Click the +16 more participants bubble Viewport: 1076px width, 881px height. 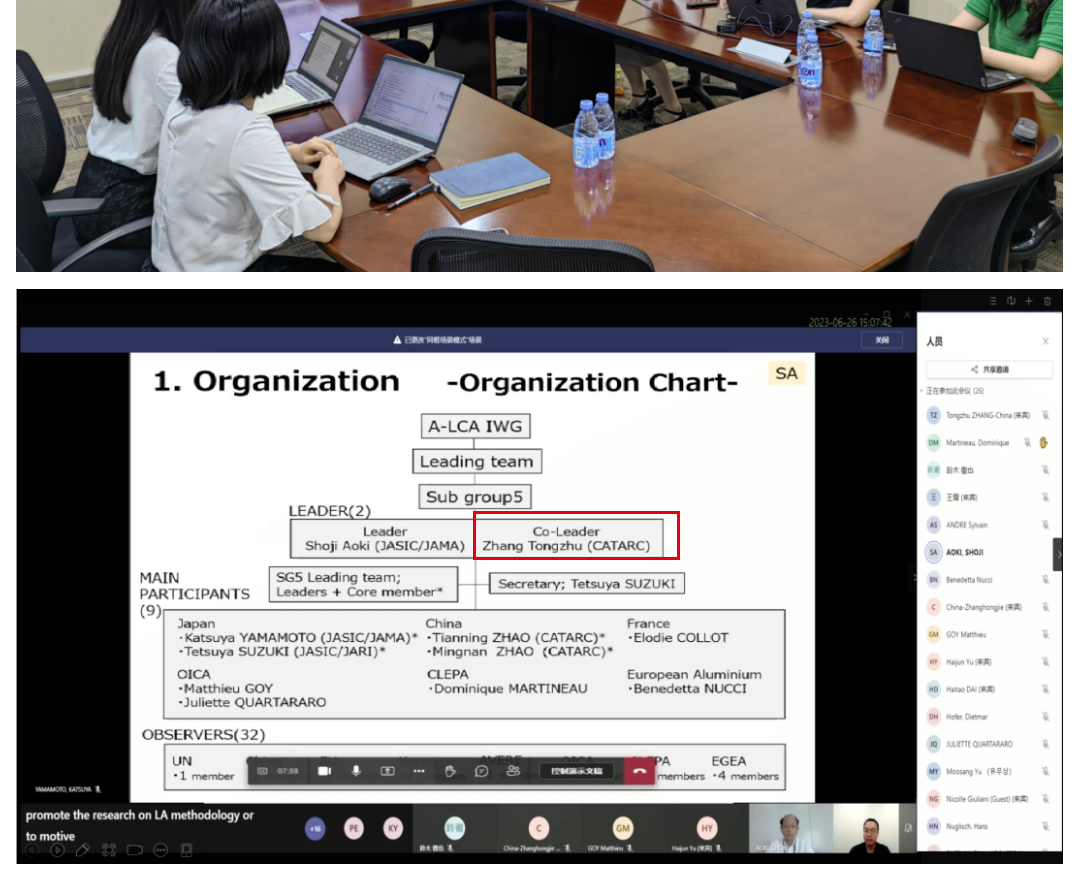[316, 828]
